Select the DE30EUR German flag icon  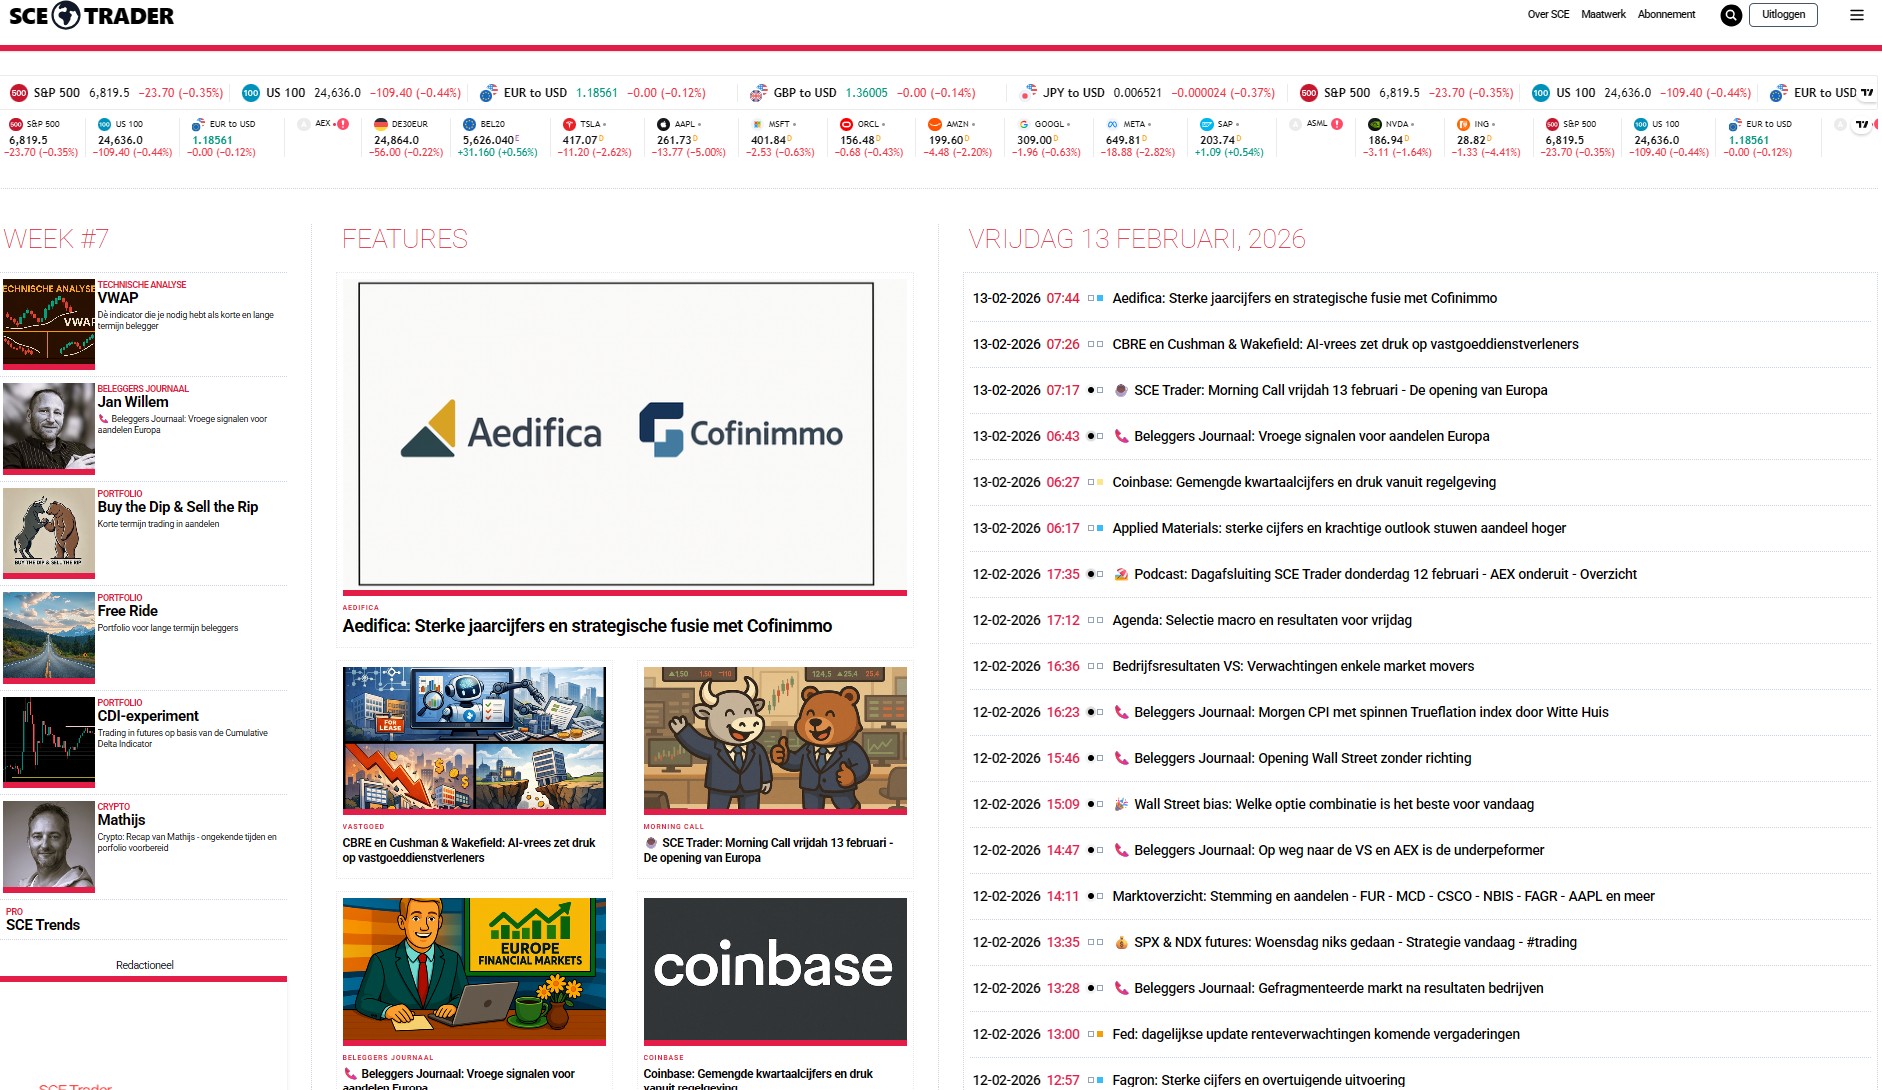click(381, 124)
